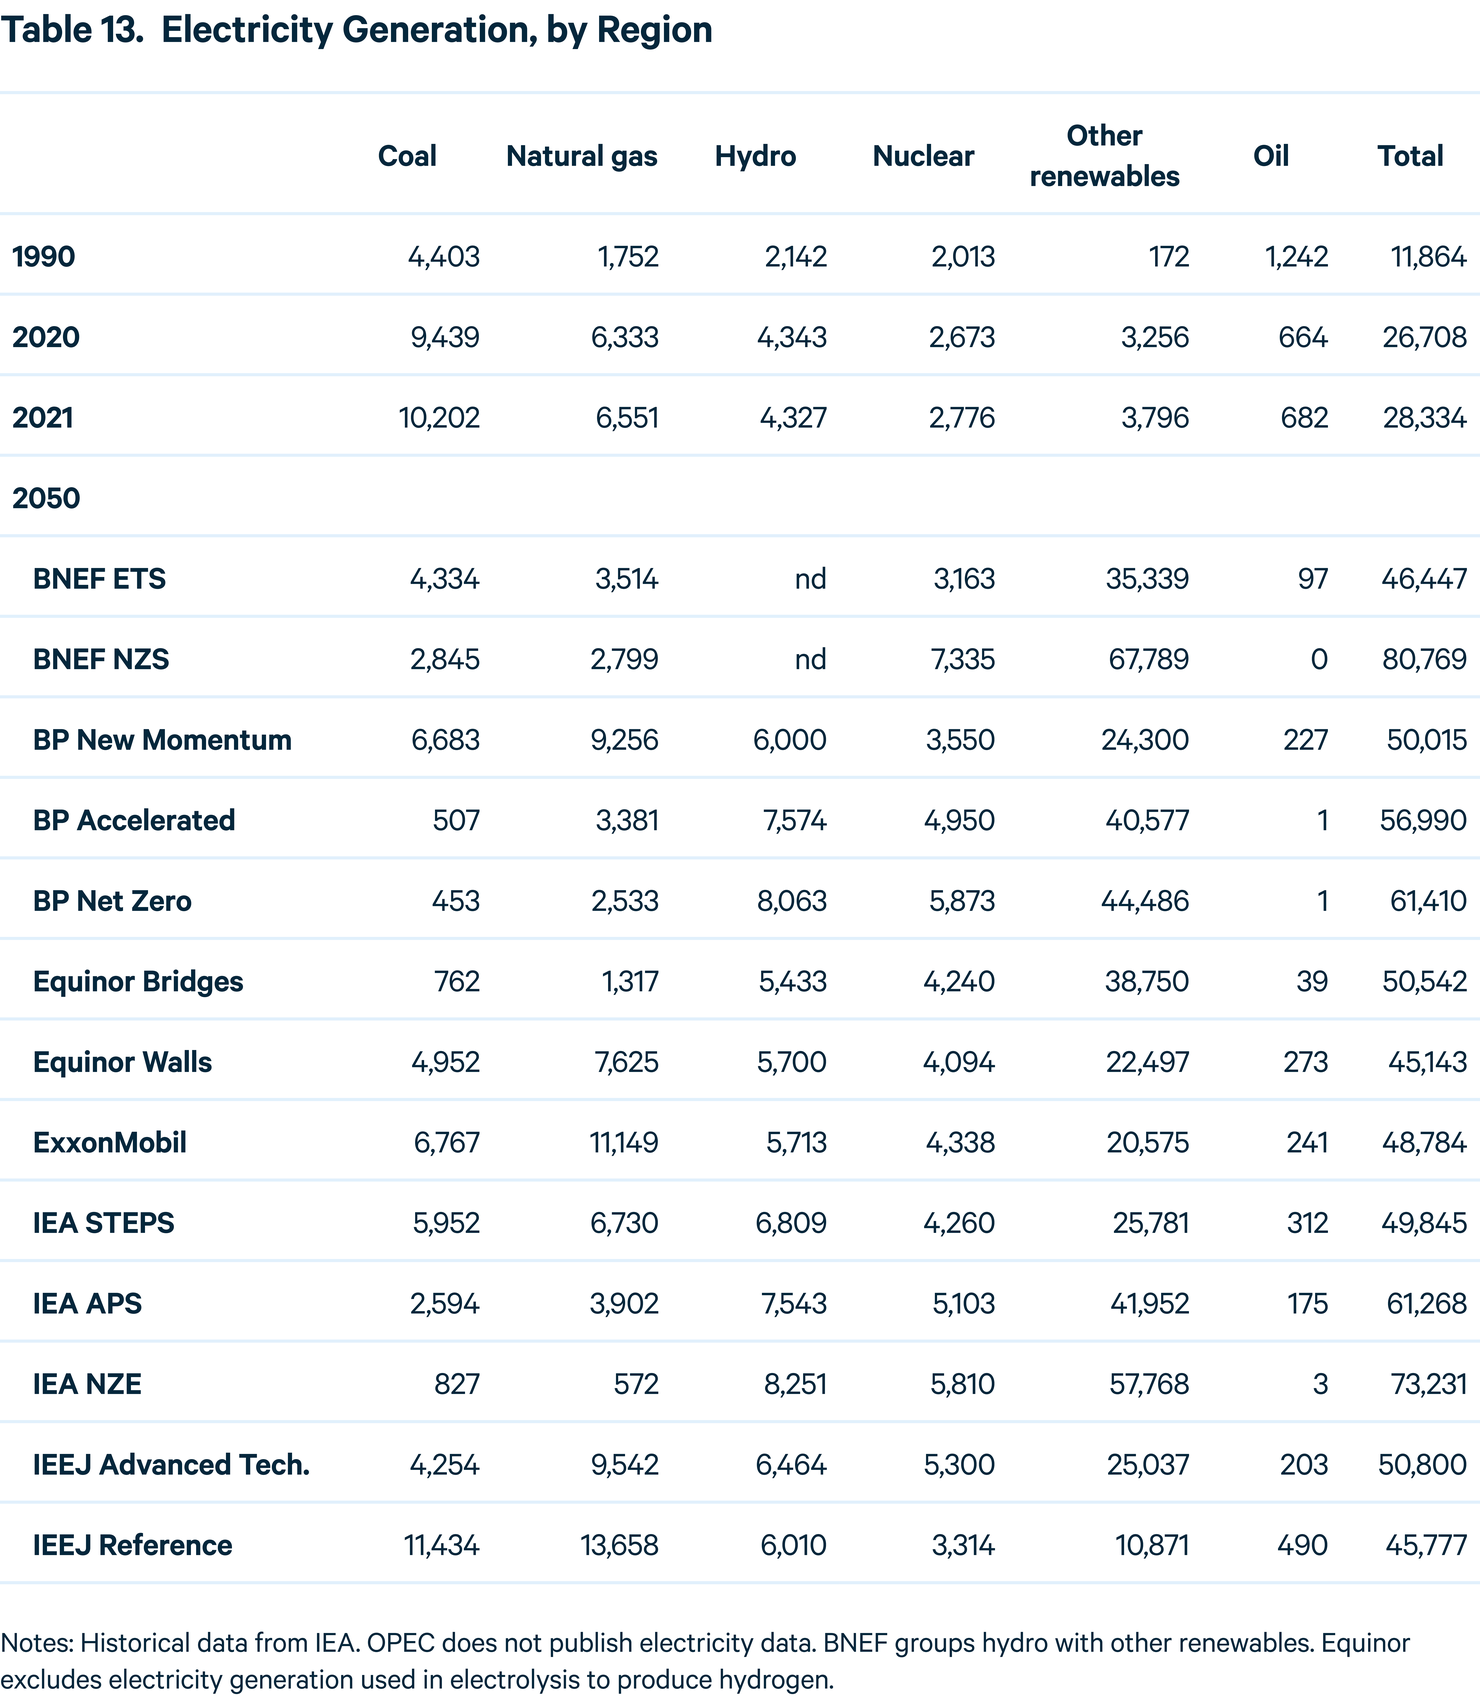Click the 2050 section row label
This screenshot has height=1707, width=1480.
[46, 498]
